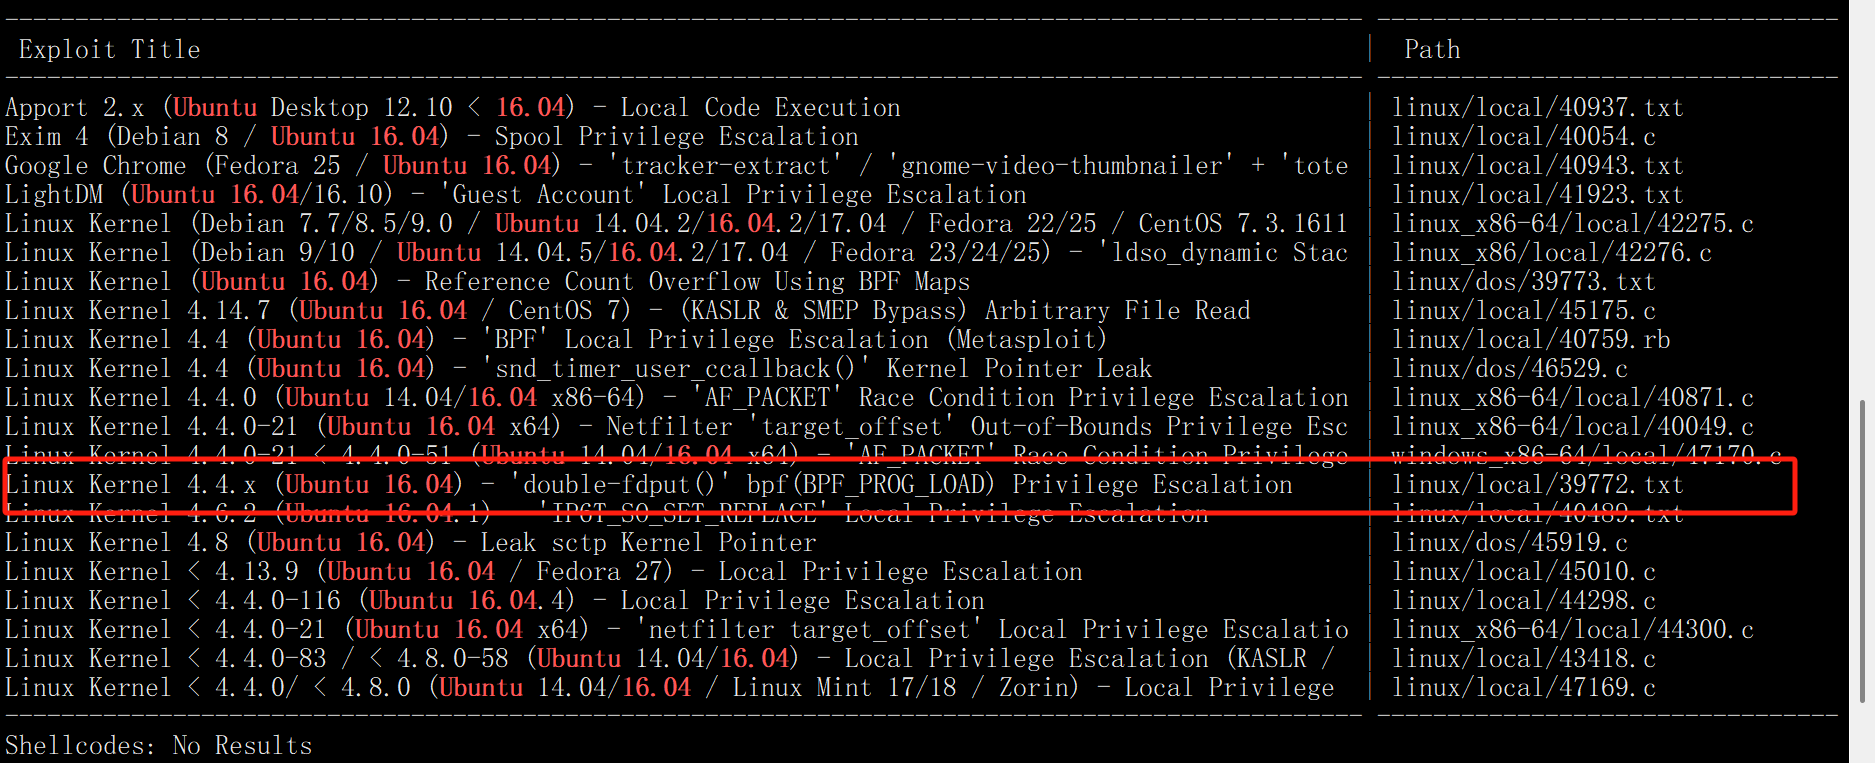Click the path linux/local/39772.txt
Screen dimensions: 1875x763
point(1538,485)
